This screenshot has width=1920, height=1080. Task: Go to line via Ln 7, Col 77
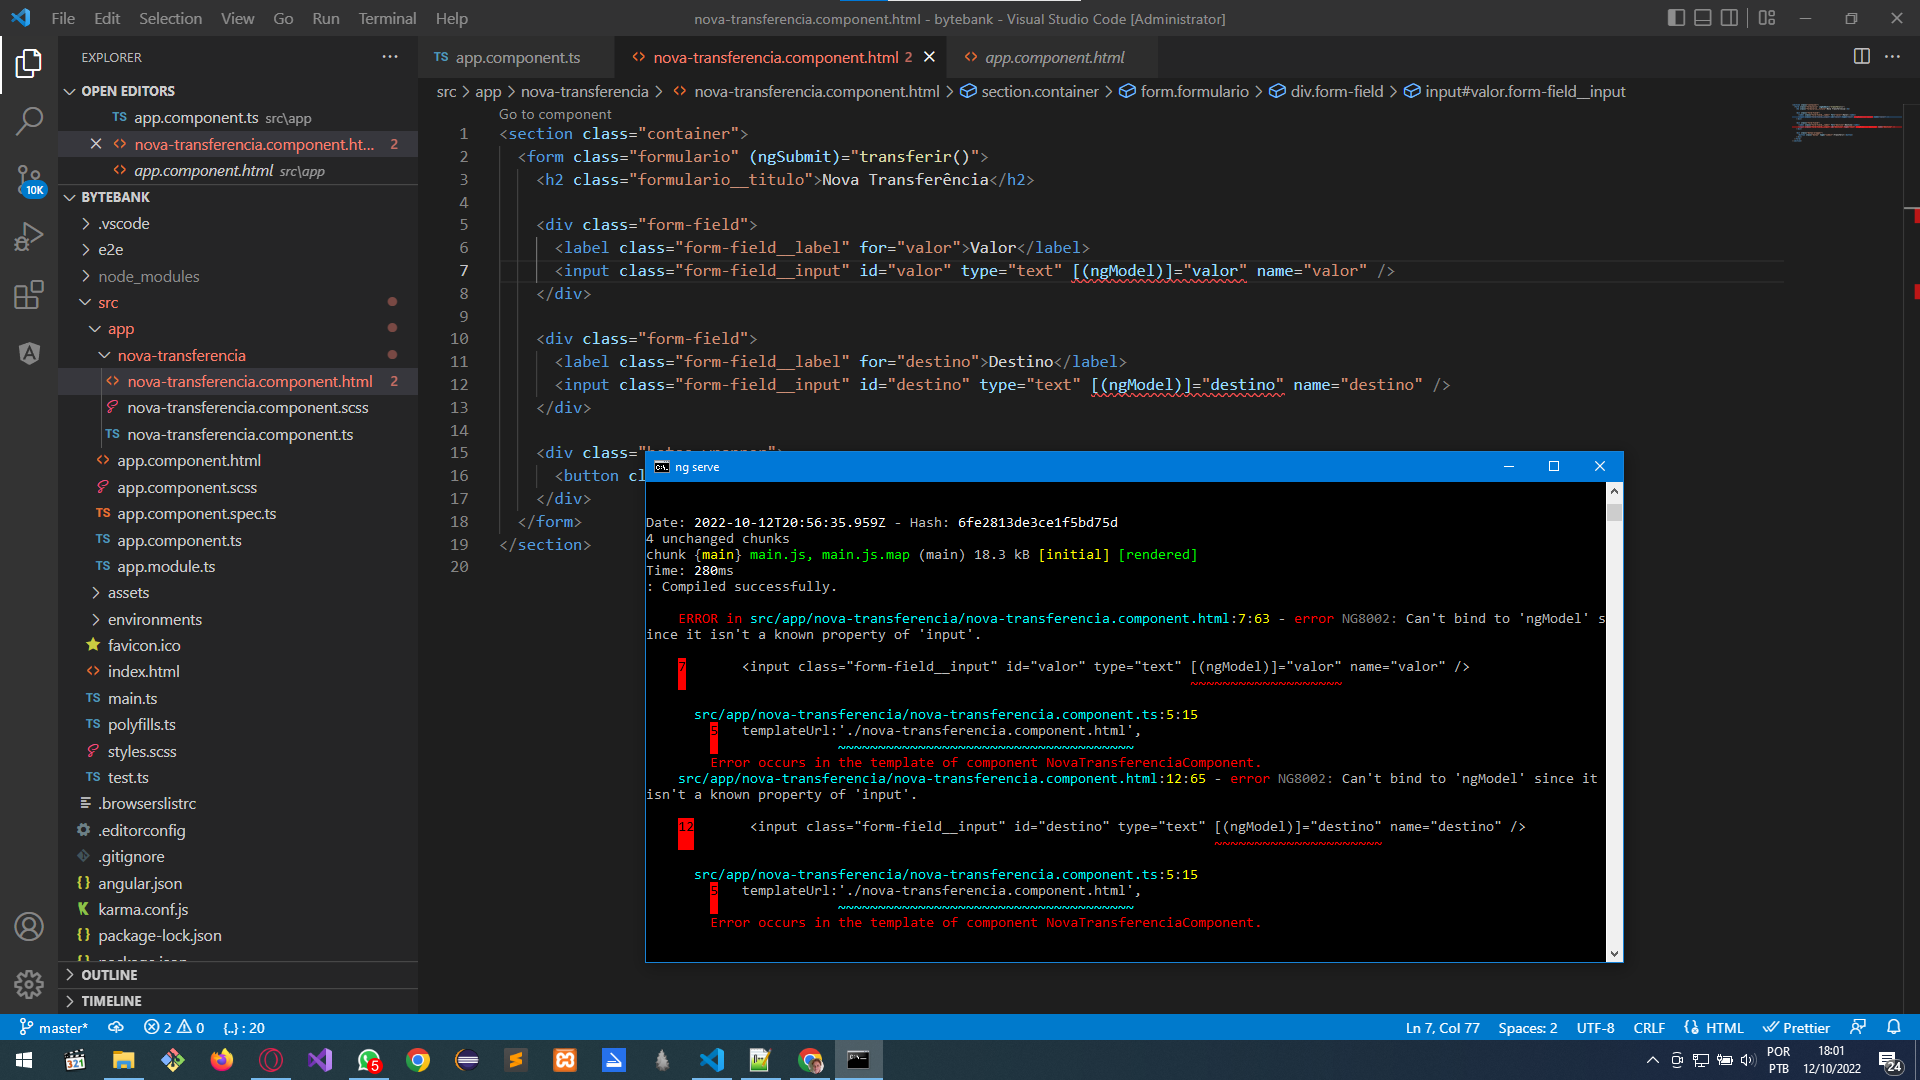click(x=1442, y=1028)
